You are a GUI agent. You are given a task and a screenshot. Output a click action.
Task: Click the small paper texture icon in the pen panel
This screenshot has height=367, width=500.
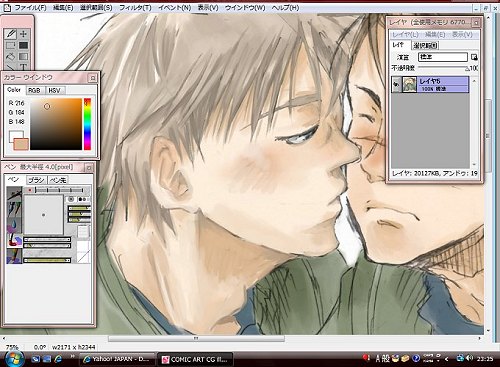point(83,231)
